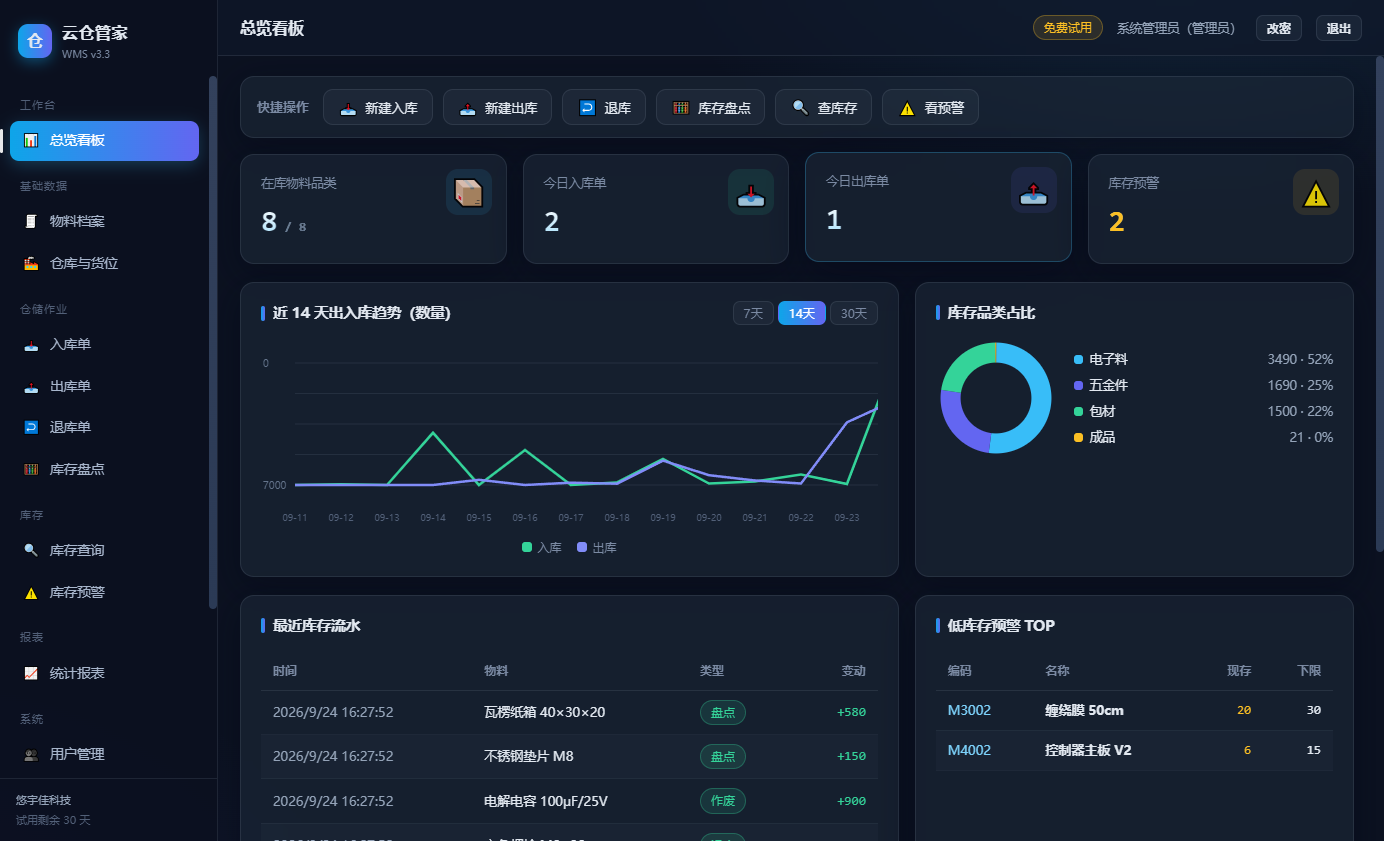Image resolution: width=1384 pixels, height=841 pixels.
Task: Go to 统计报表 in the sidebar
Action: 105,674
